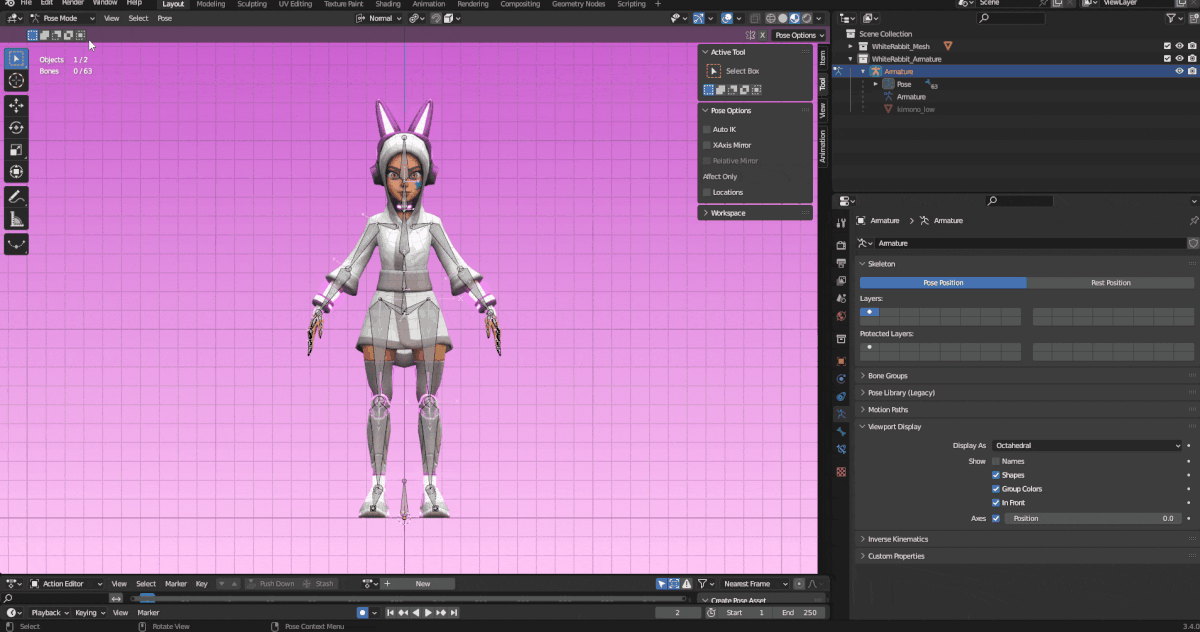1200x632 pixels.
Task: Select the Rotate tool
Action: pyautogui.click(x=17, y=127)
